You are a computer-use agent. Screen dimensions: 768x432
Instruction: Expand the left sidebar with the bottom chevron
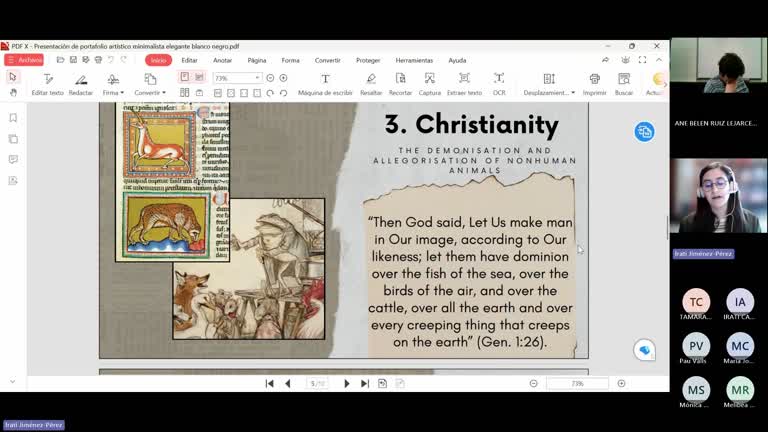(x=13, y=381)
